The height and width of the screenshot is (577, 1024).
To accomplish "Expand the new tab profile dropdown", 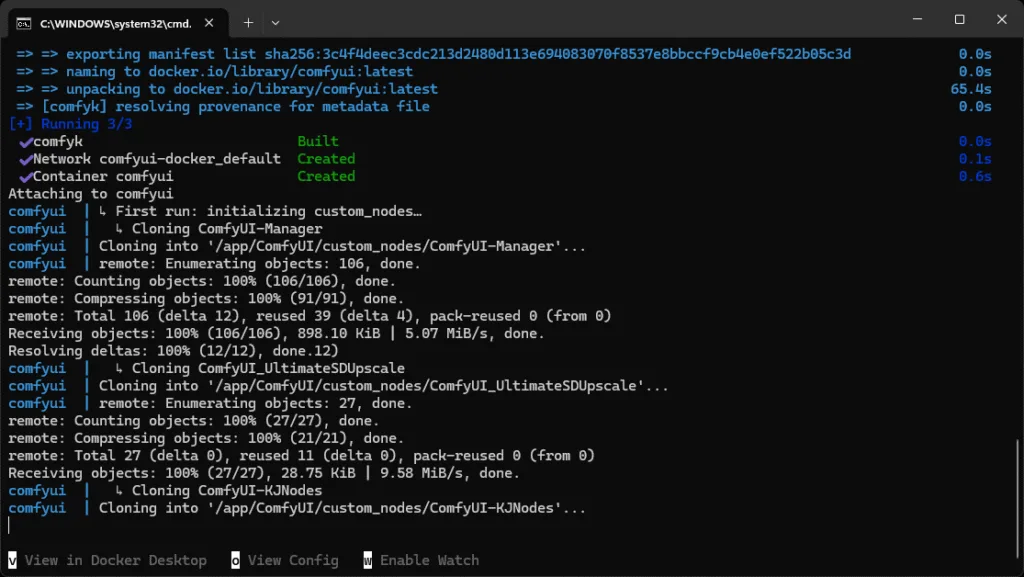I will [276, 22].
